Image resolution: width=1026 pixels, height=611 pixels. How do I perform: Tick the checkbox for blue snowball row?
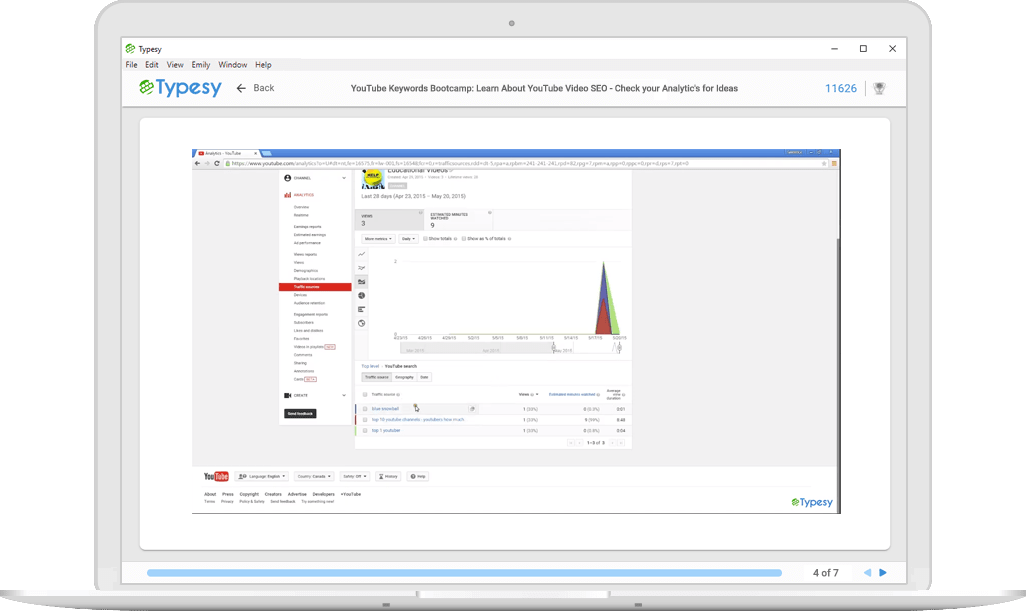pyautogui.click(x=365, y=409)
